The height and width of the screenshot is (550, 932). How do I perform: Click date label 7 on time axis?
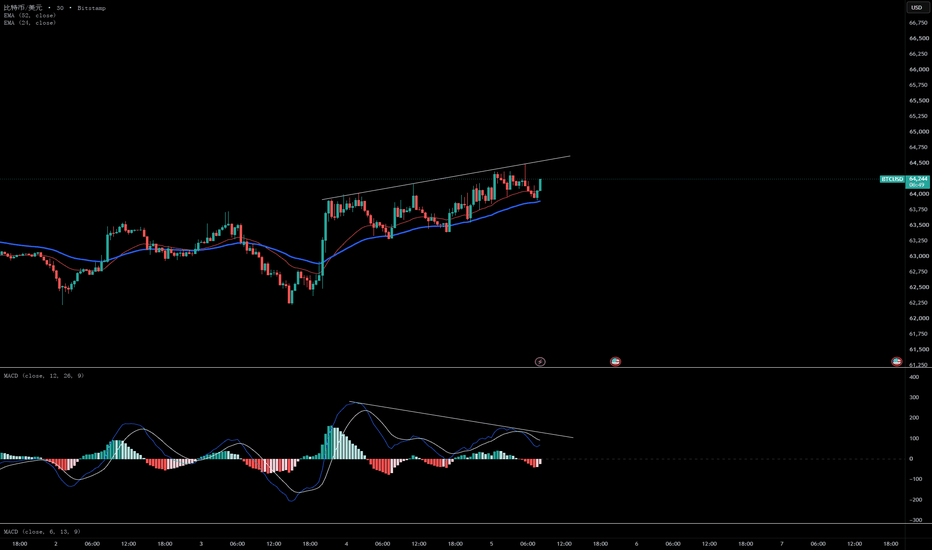click(781, 543)
